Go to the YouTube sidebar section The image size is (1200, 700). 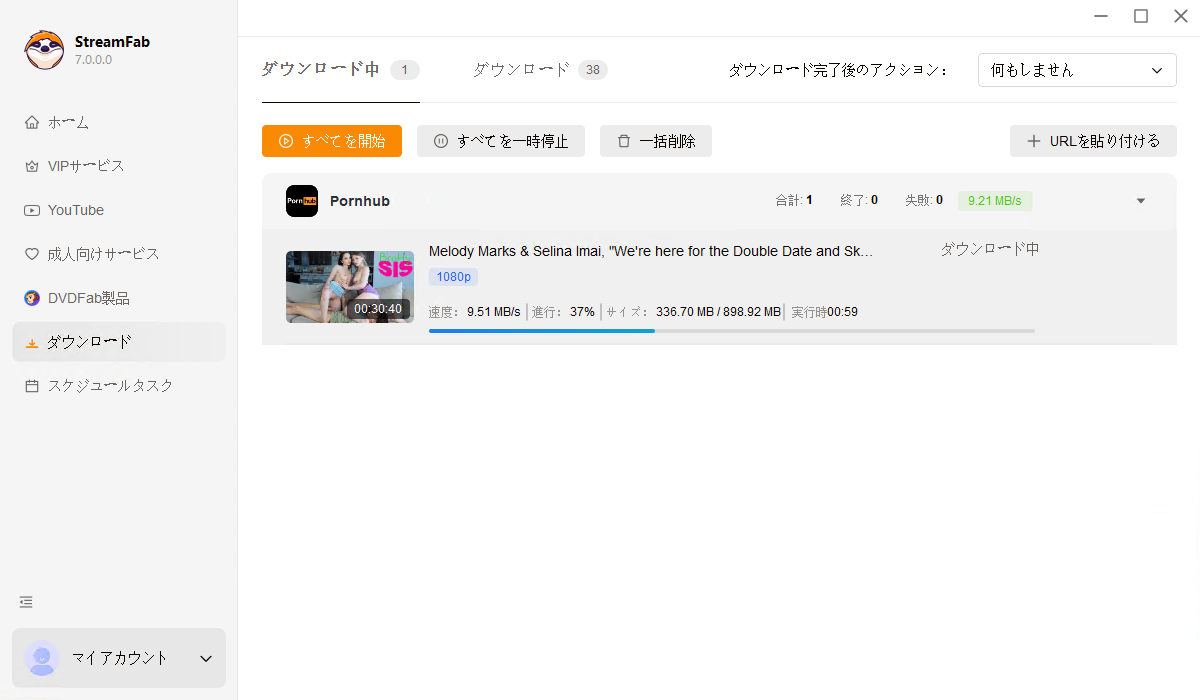75,210
